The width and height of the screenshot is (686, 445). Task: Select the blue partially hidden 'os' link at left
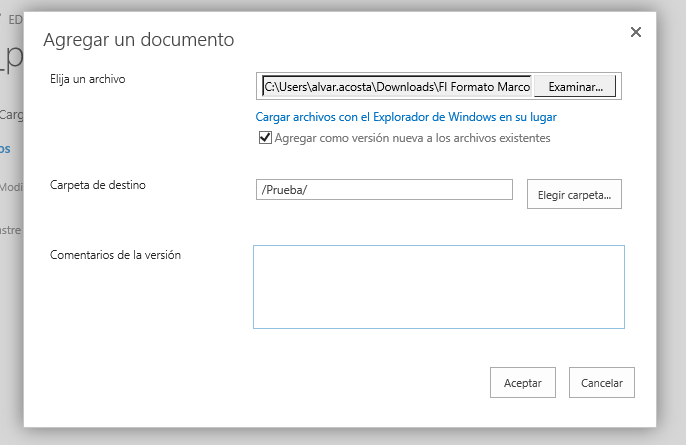tap(6, 149)
